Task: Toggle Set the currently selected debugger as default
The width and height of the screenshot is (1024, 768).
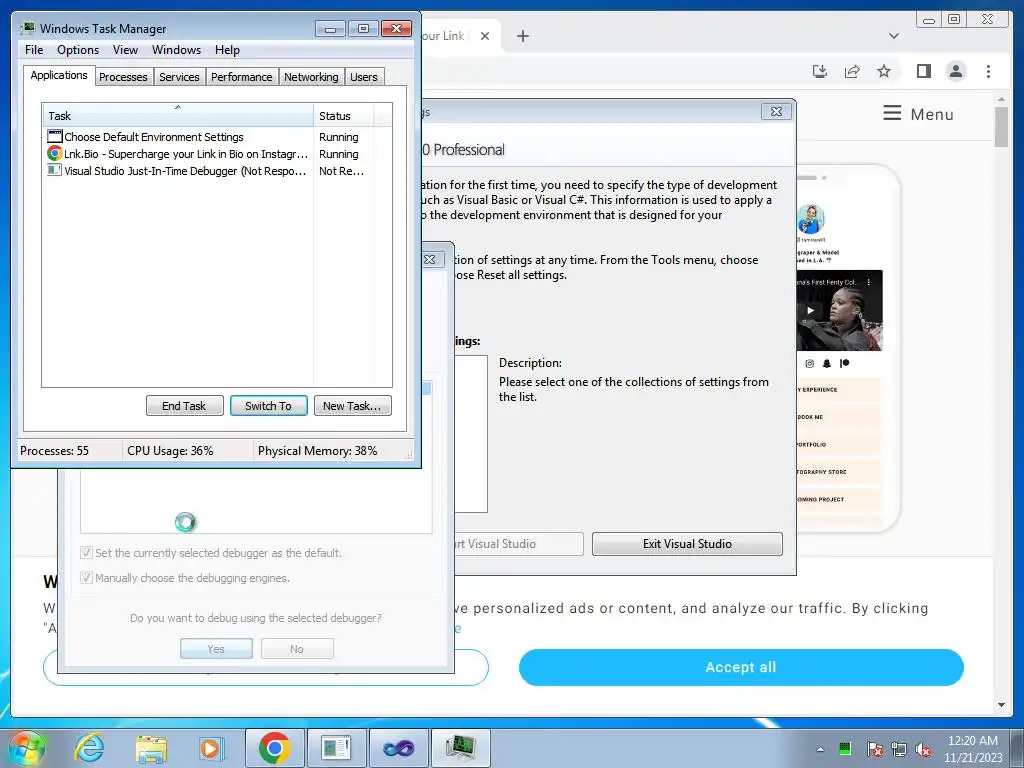Action: click(x=86, y=552)
